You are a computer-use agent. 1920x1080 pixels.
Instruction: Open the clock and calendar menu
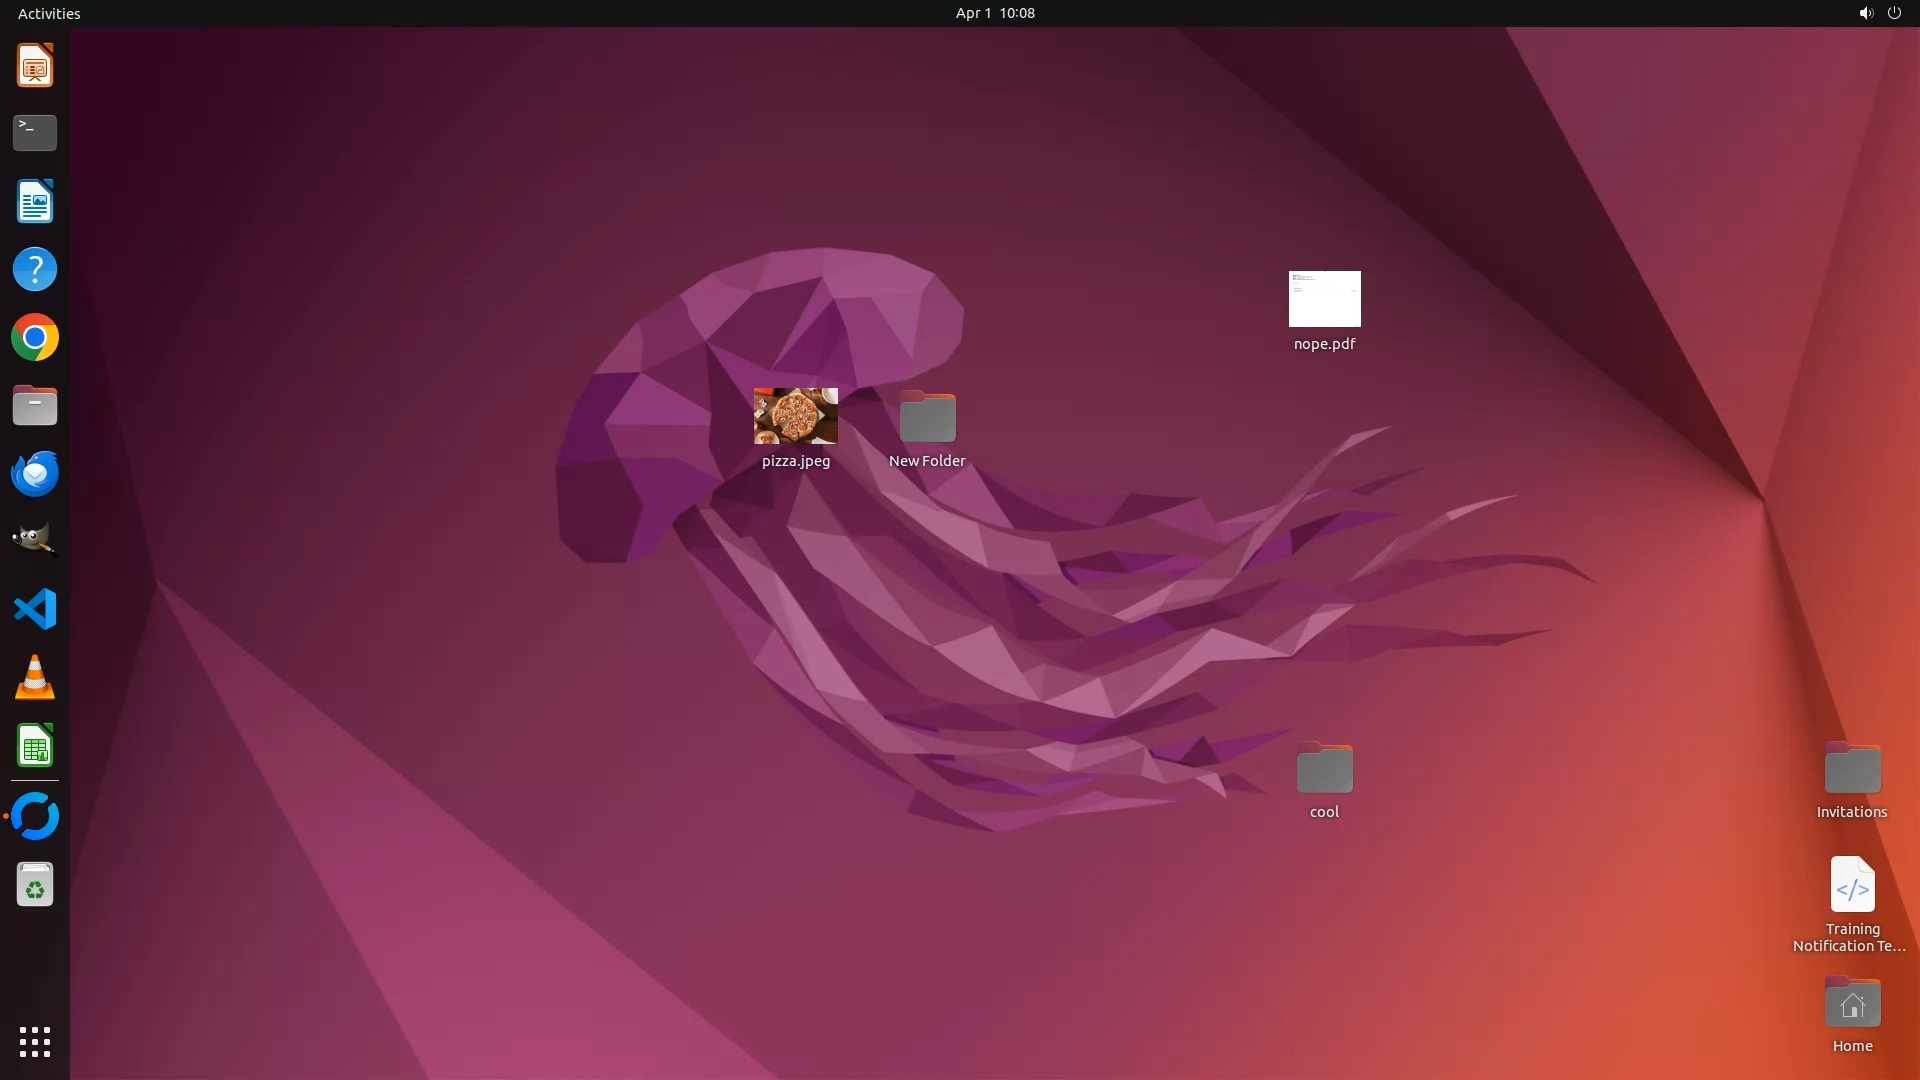tap(994, 13)
